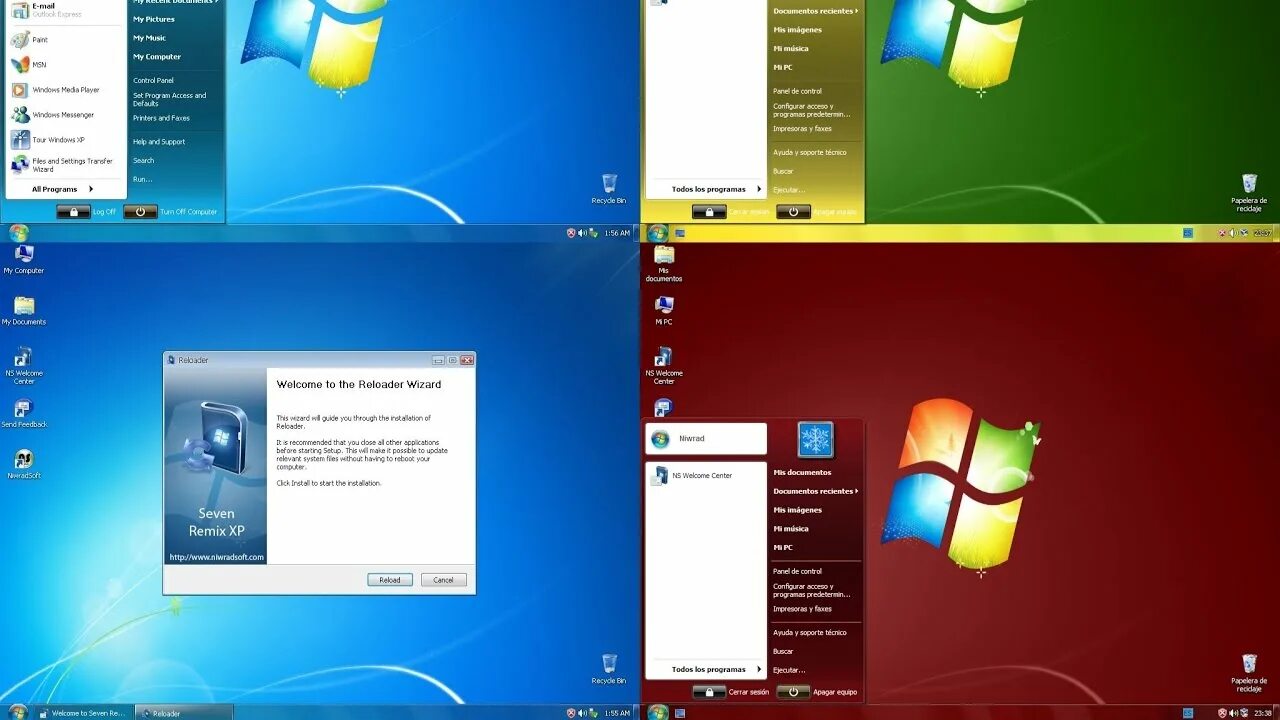Viewport: 1280px width, 720px height.
Task: Open Mi música in the red start menu
Action: coord(790,528)
